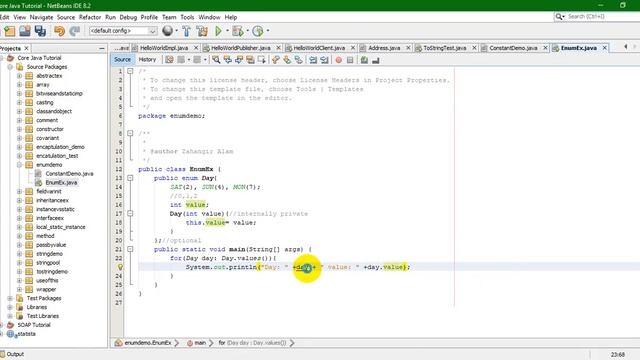Select ConstantDemo.java in project tree
Image resolution: width=640 pixels, height=360 pixels.
coord(69,174)
